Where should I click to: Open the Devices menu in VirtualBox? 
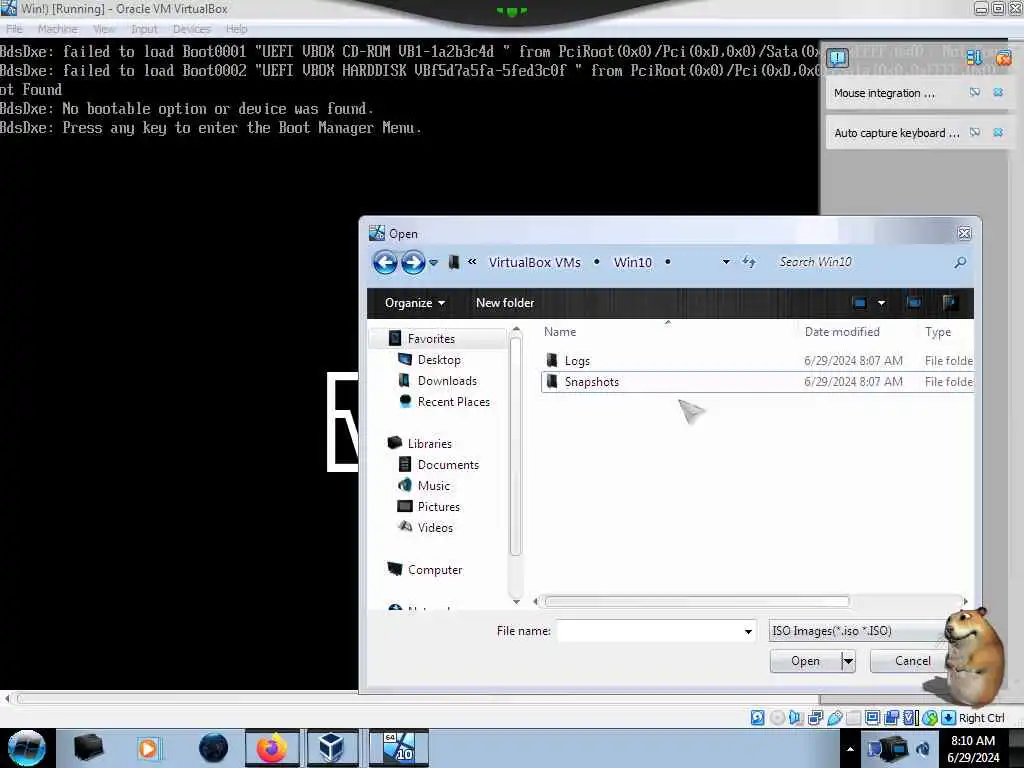(191, 29)
